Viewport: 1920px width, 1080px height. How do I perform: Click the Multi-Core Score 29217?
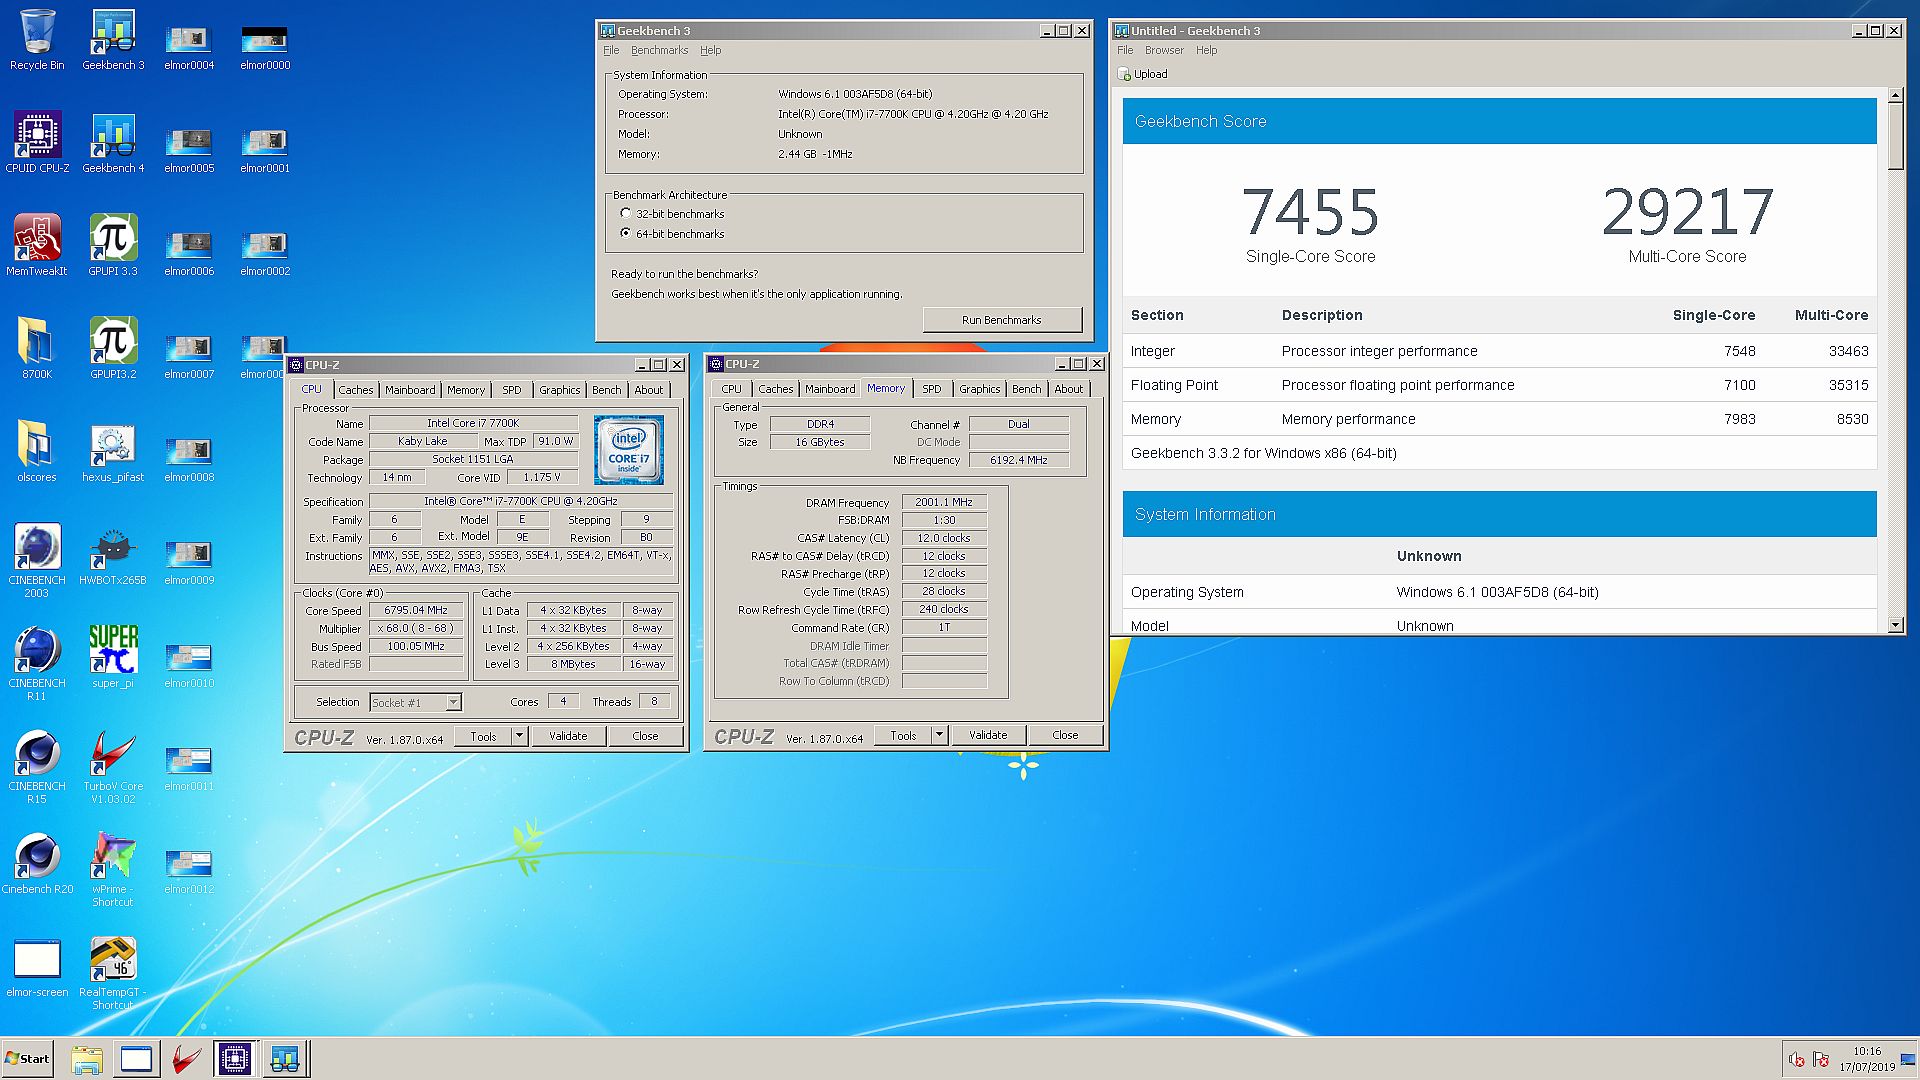tap(1687, 212)
